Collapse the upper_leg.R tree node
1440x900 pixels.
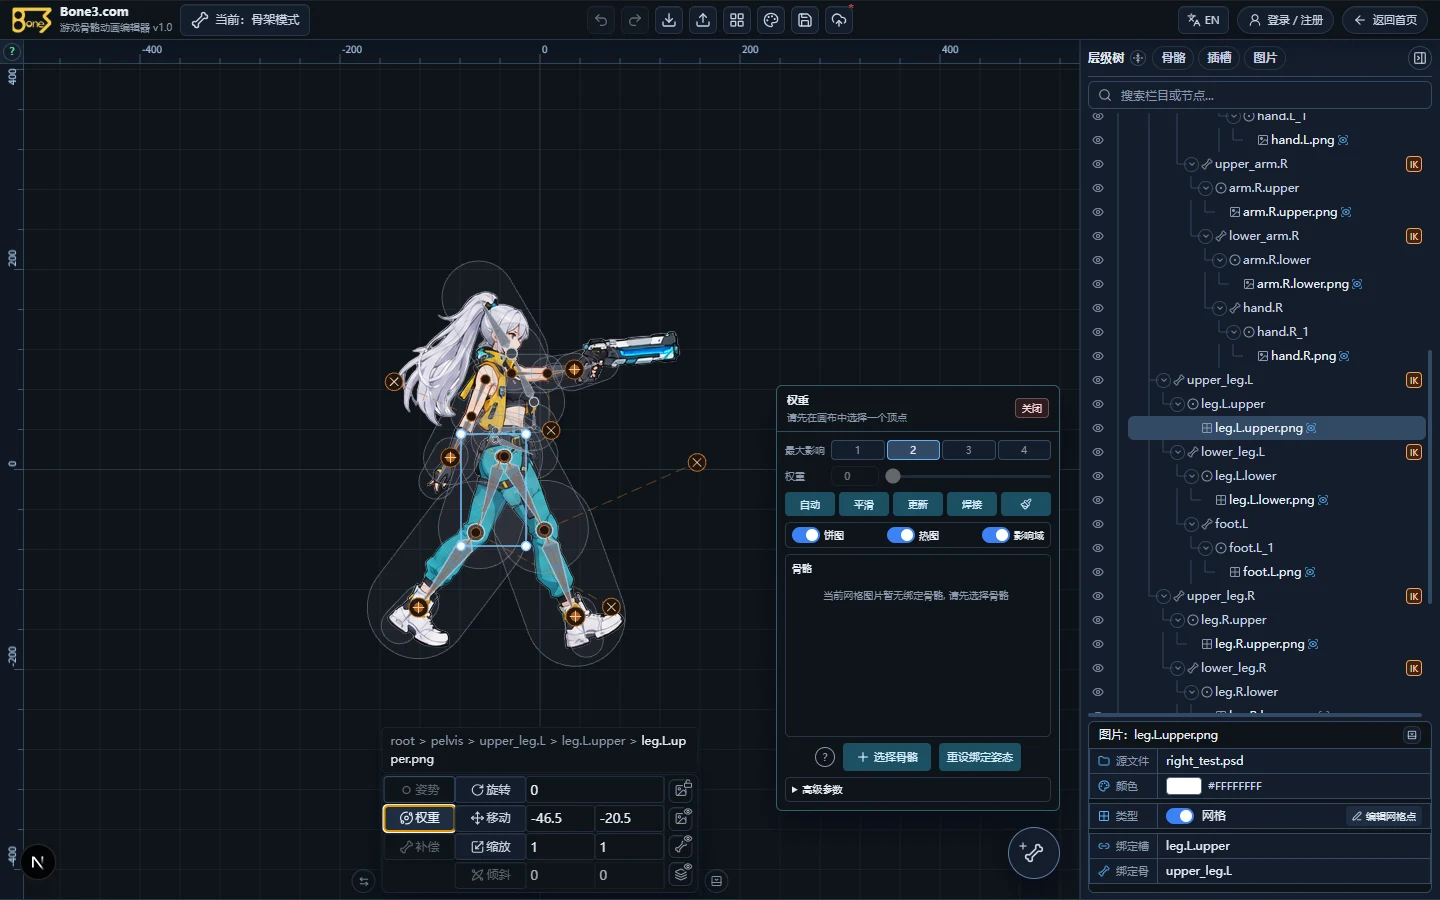tap(1164, 596)
